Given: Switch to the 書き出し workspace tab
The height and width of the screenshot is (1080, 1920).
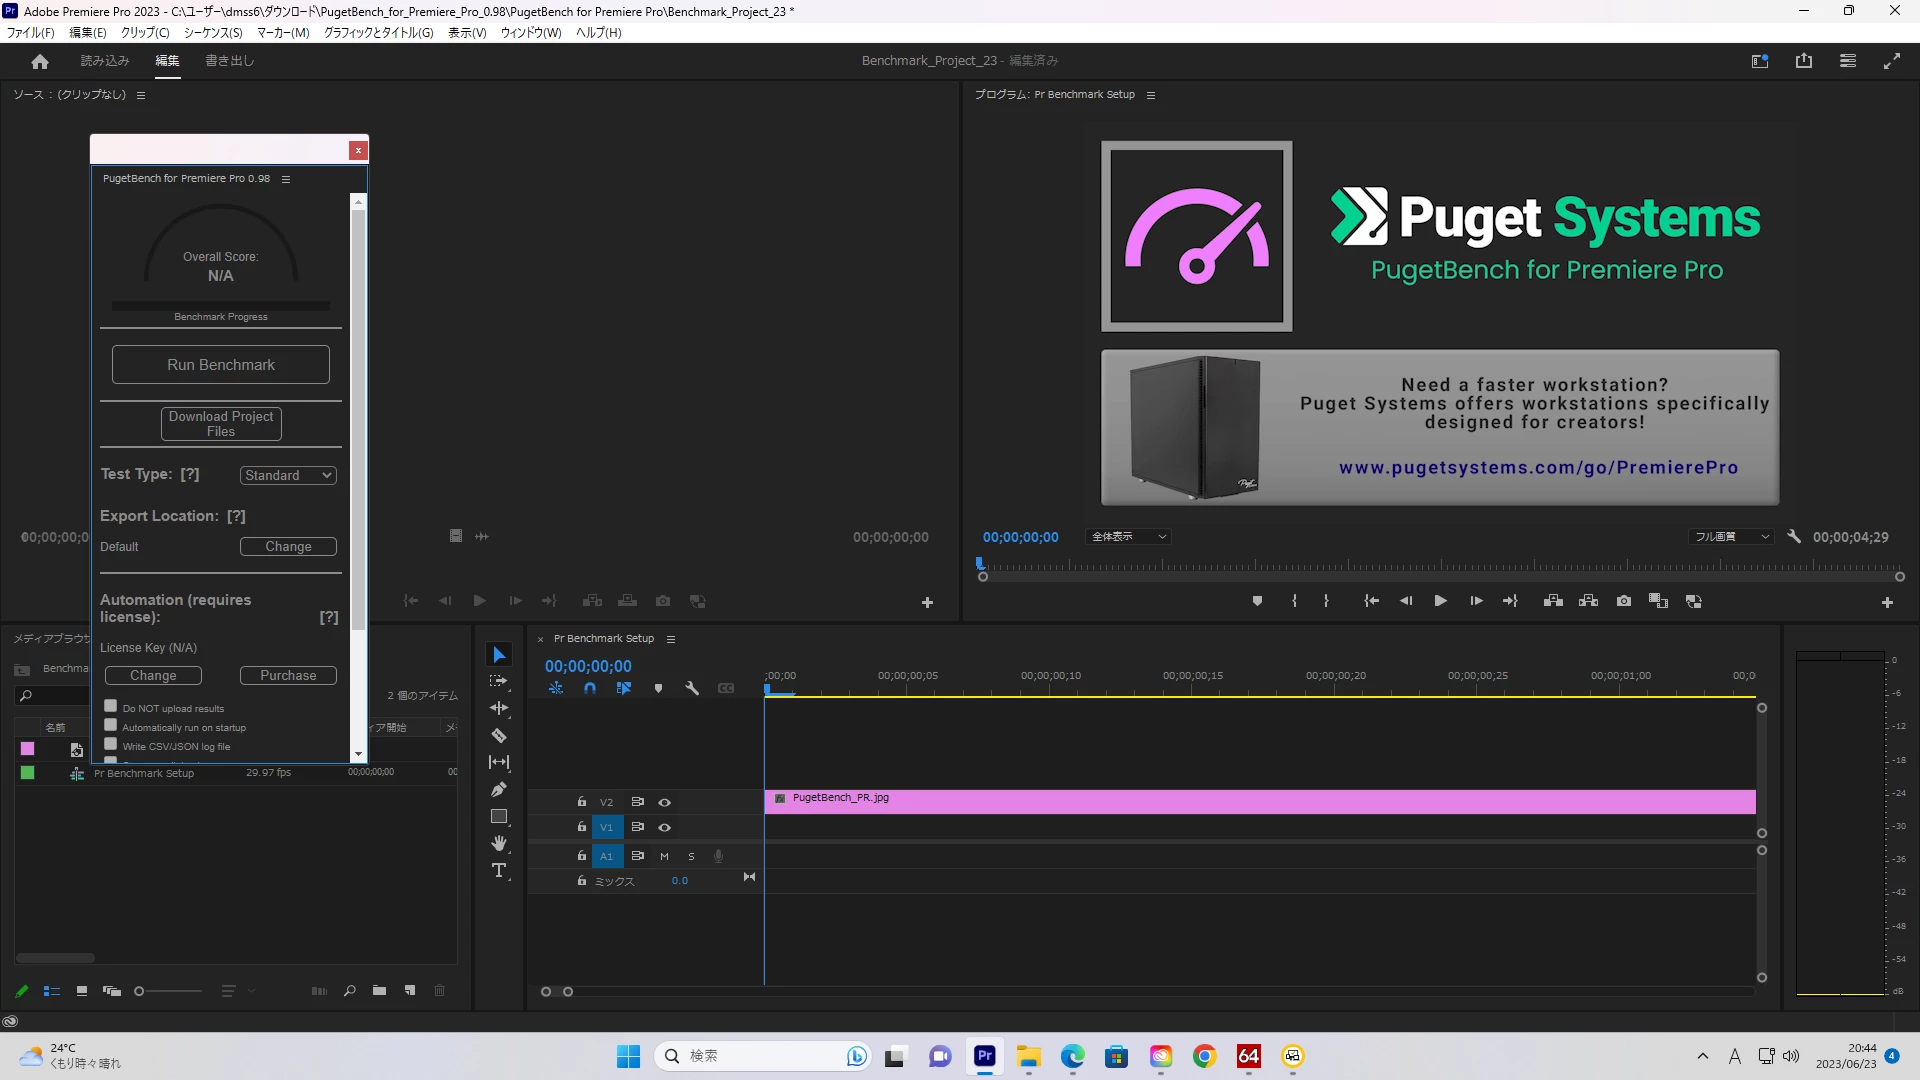Looking at the screenshot, I should pos(230,61).
